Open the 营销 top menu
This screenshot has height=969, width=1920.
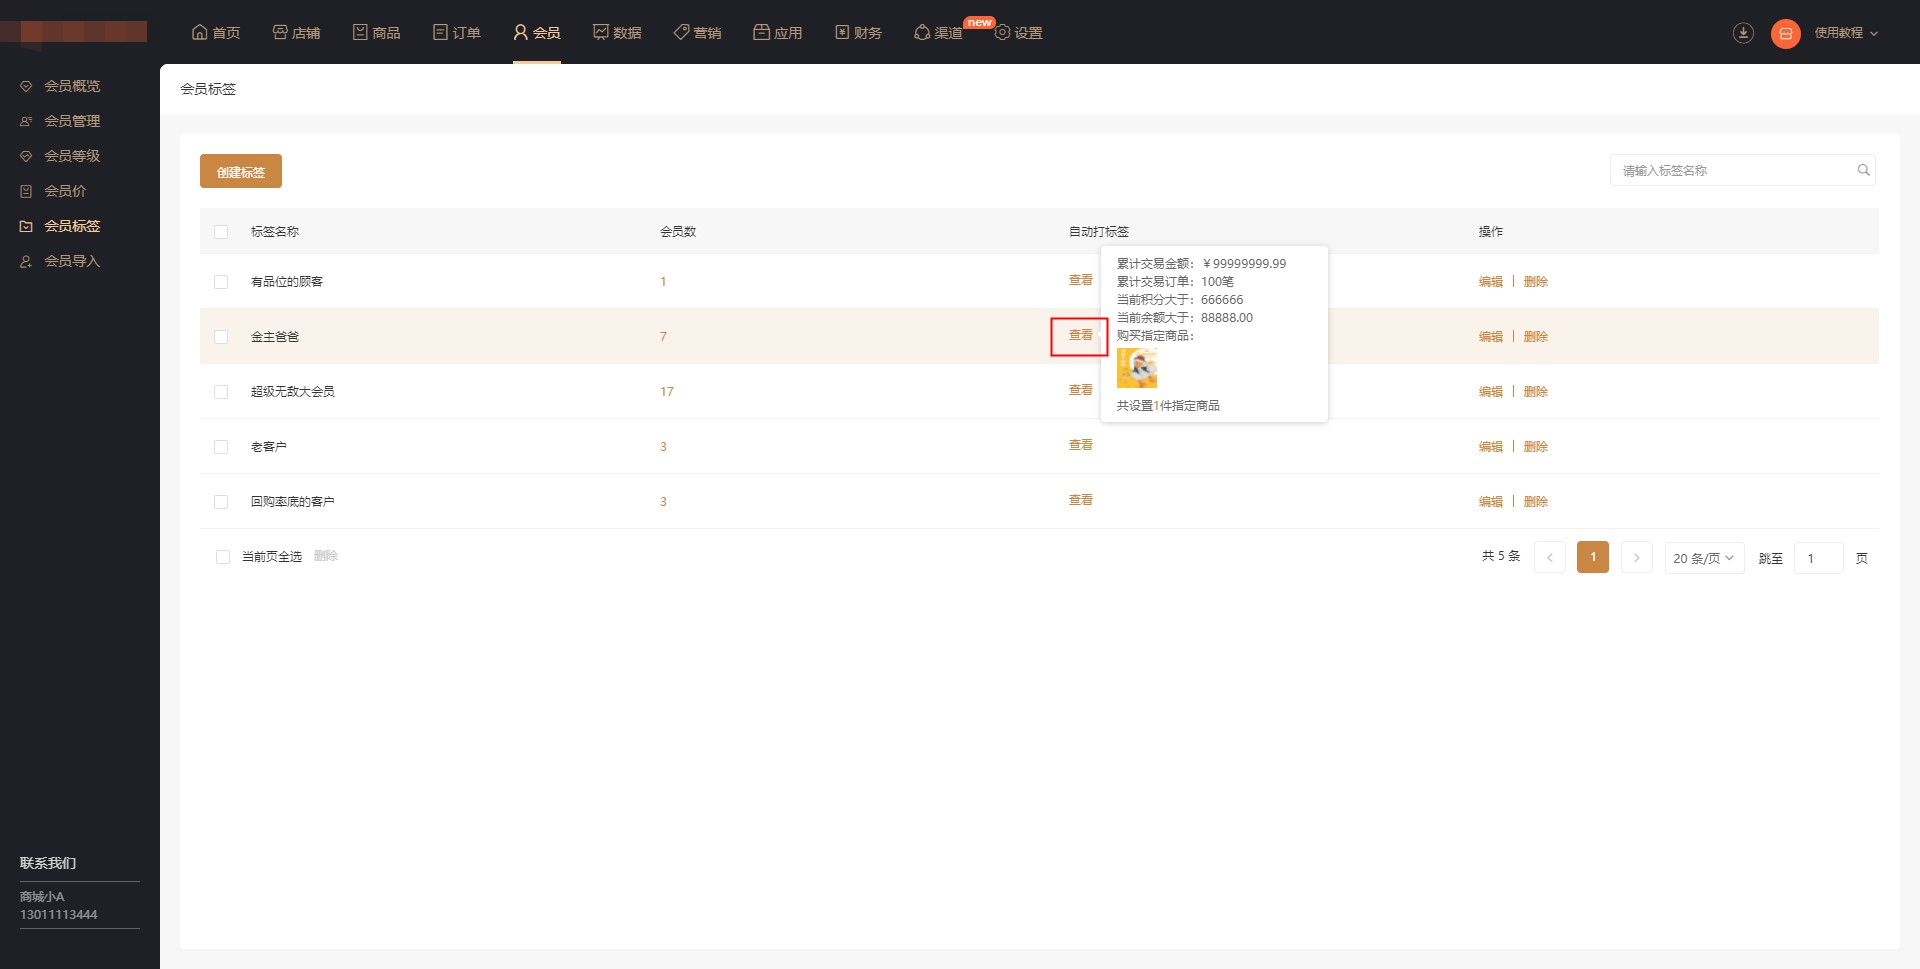tap(697, 33)
